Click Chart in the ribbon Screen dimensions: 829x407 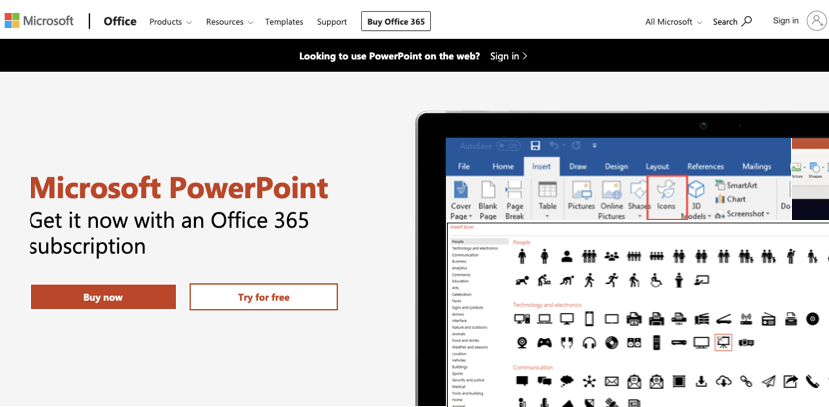pyautogui.click(x=730, y=199)
